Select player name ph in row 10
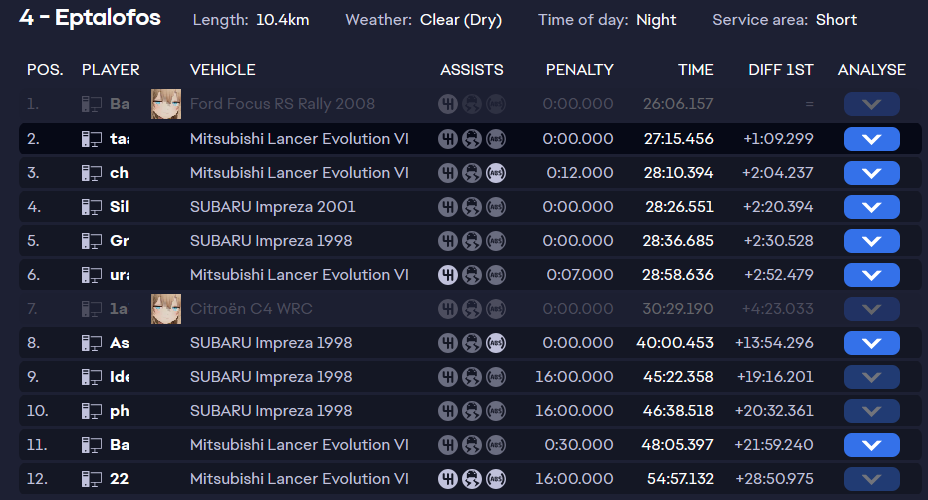Viewport: 928px width, 500px height. pos(120,411)
